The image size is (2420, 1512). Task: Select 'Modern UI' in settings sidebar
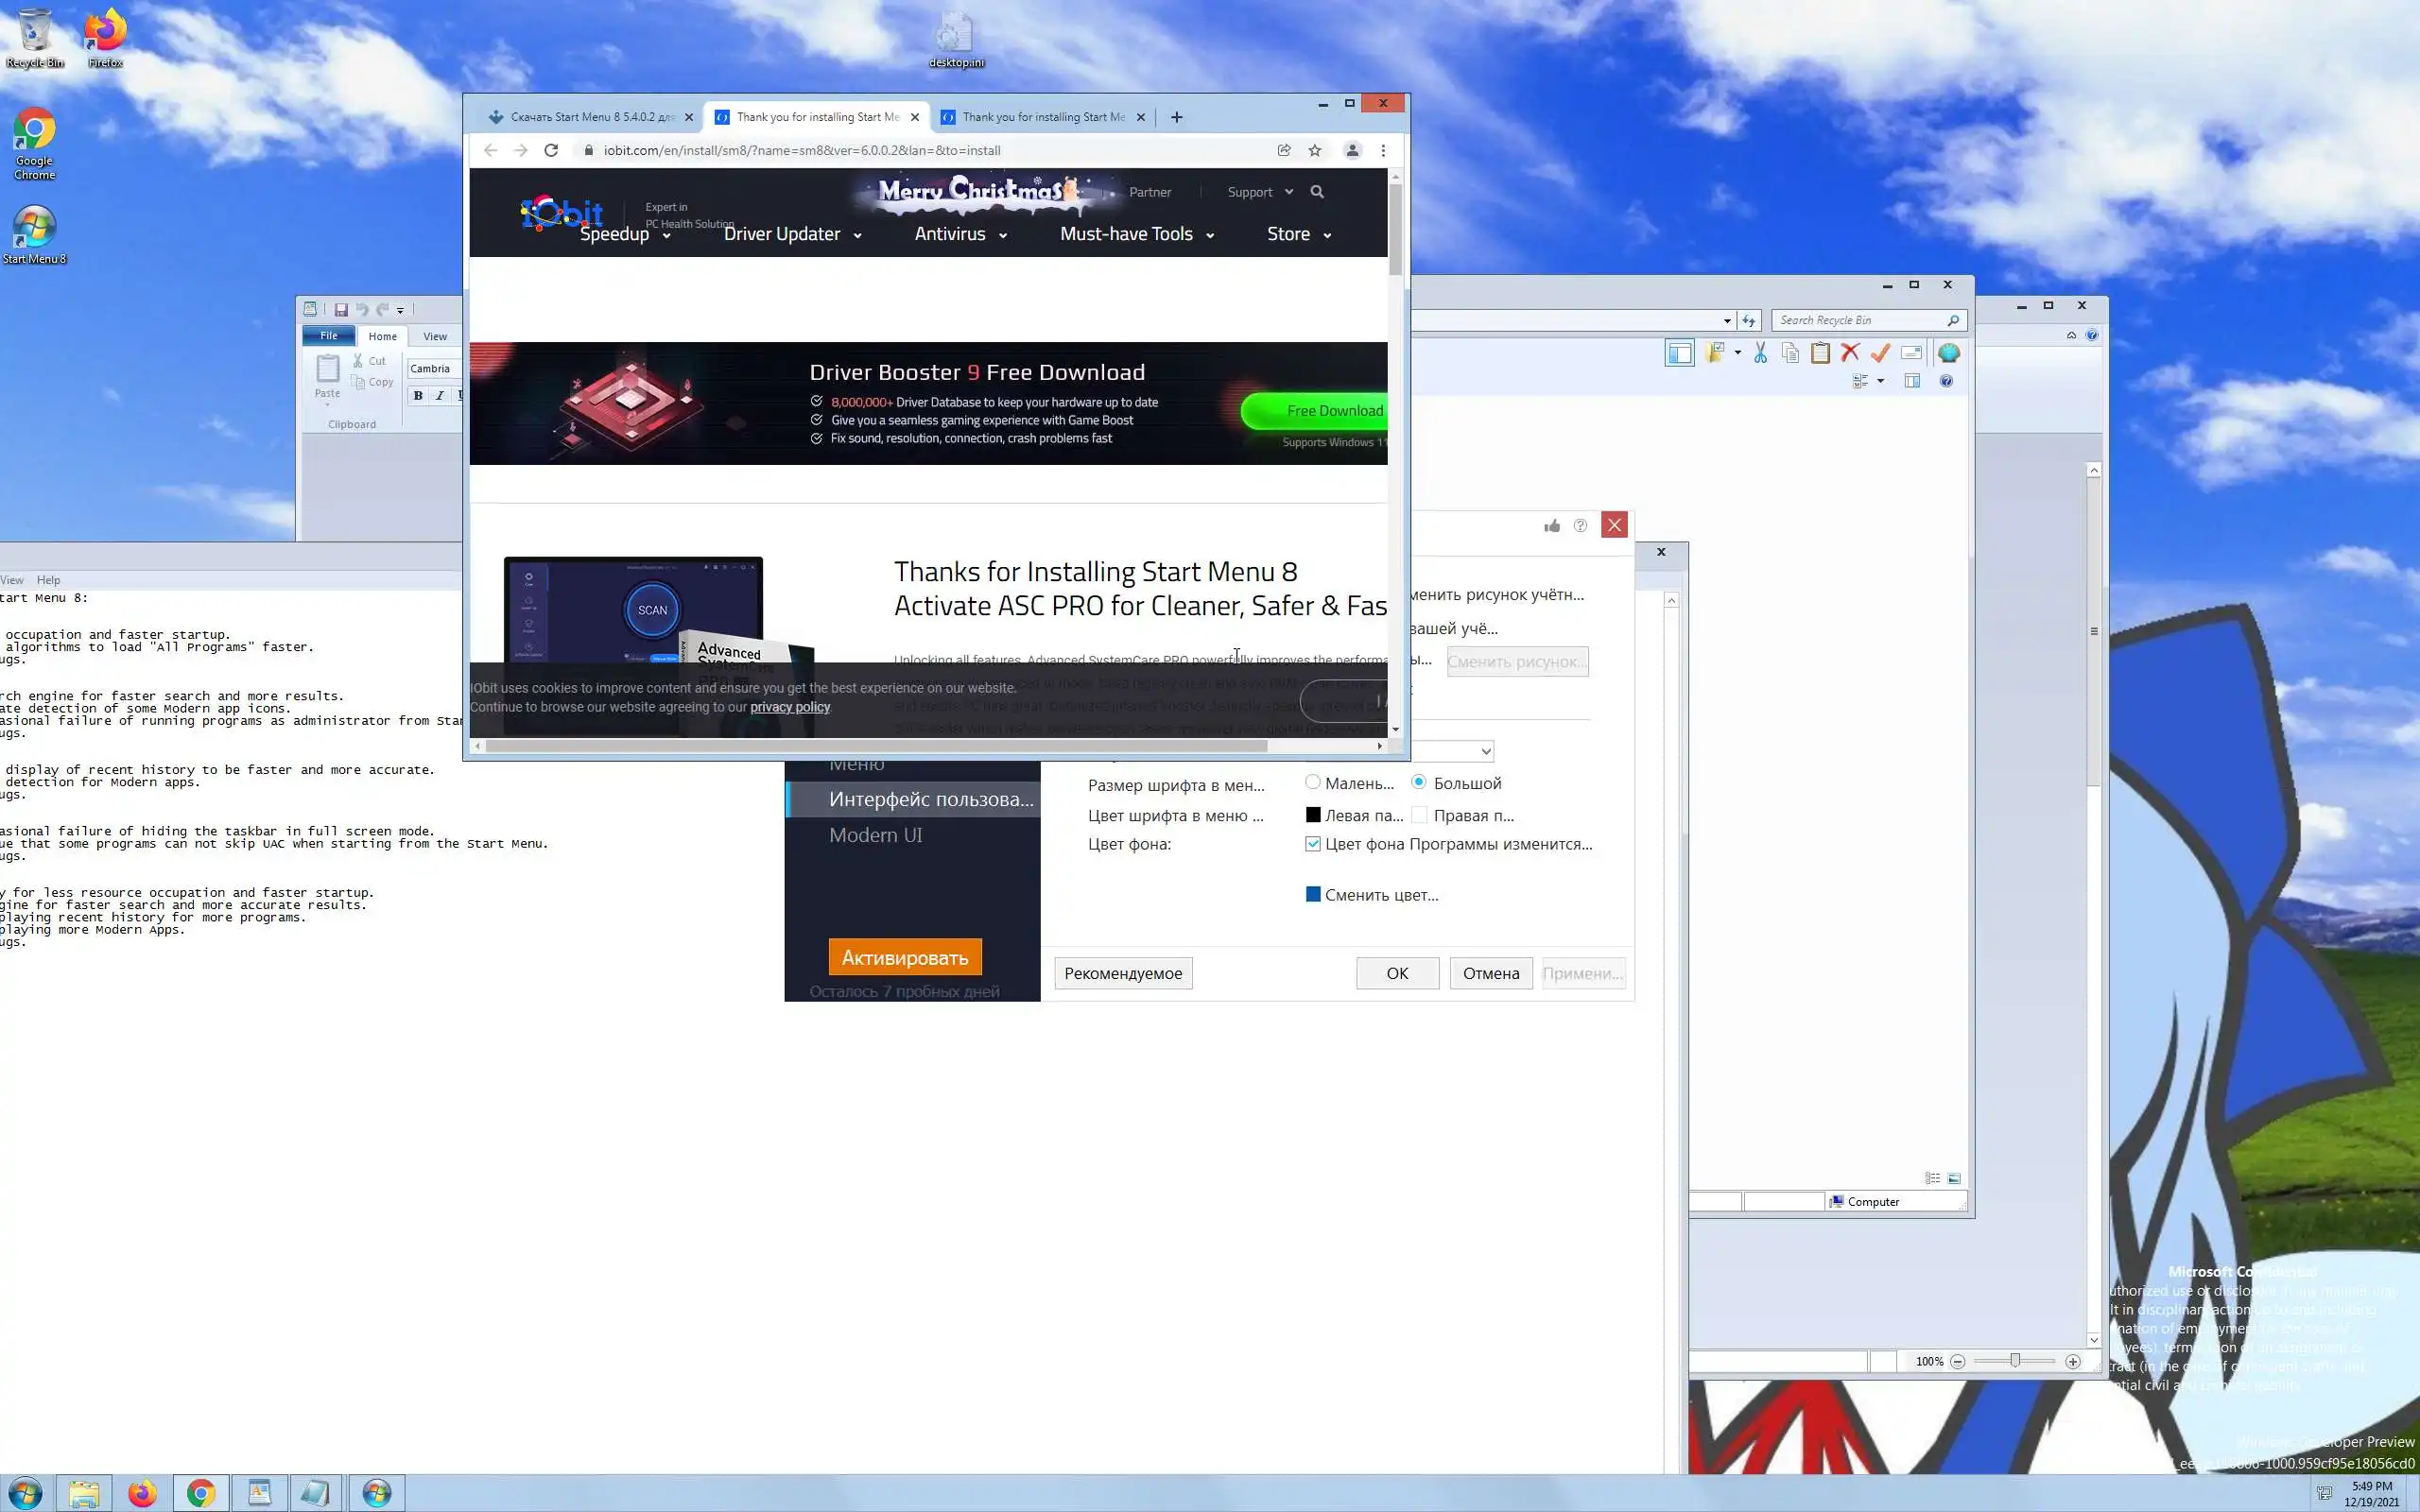(875, 835)
